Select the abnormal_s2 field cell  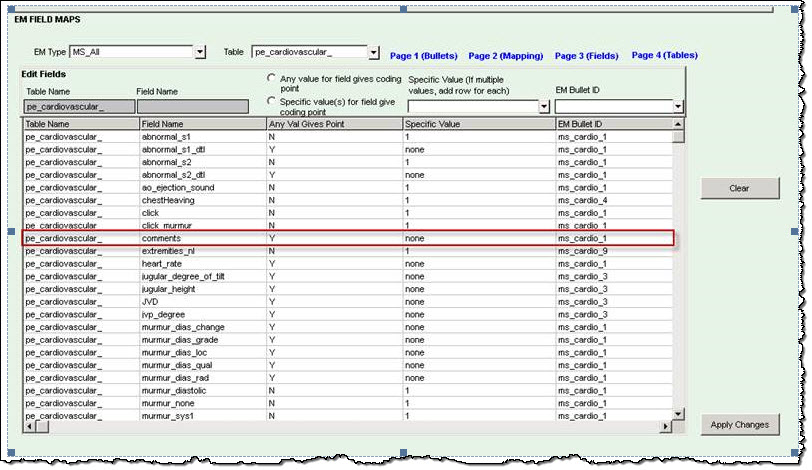203,162
